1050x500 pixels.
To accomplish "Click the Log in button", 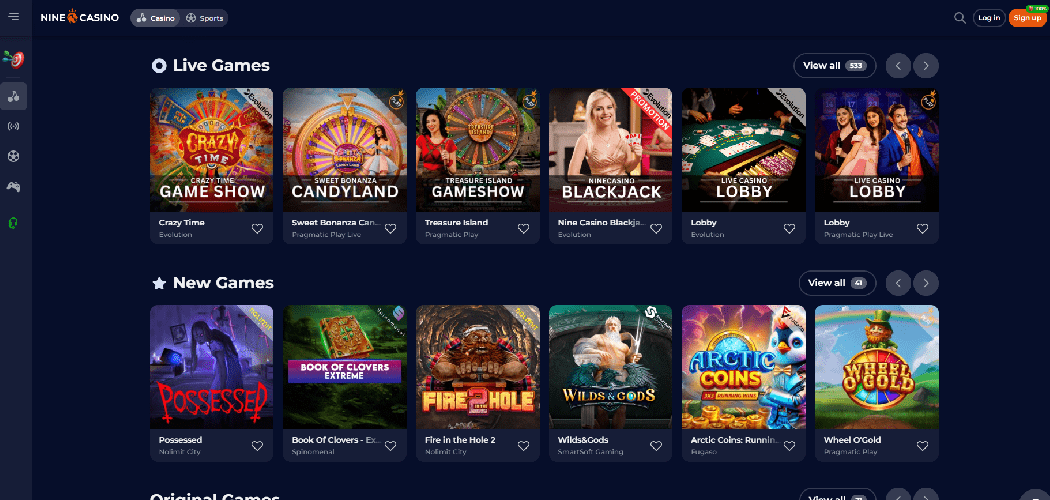I will [989, 18].
